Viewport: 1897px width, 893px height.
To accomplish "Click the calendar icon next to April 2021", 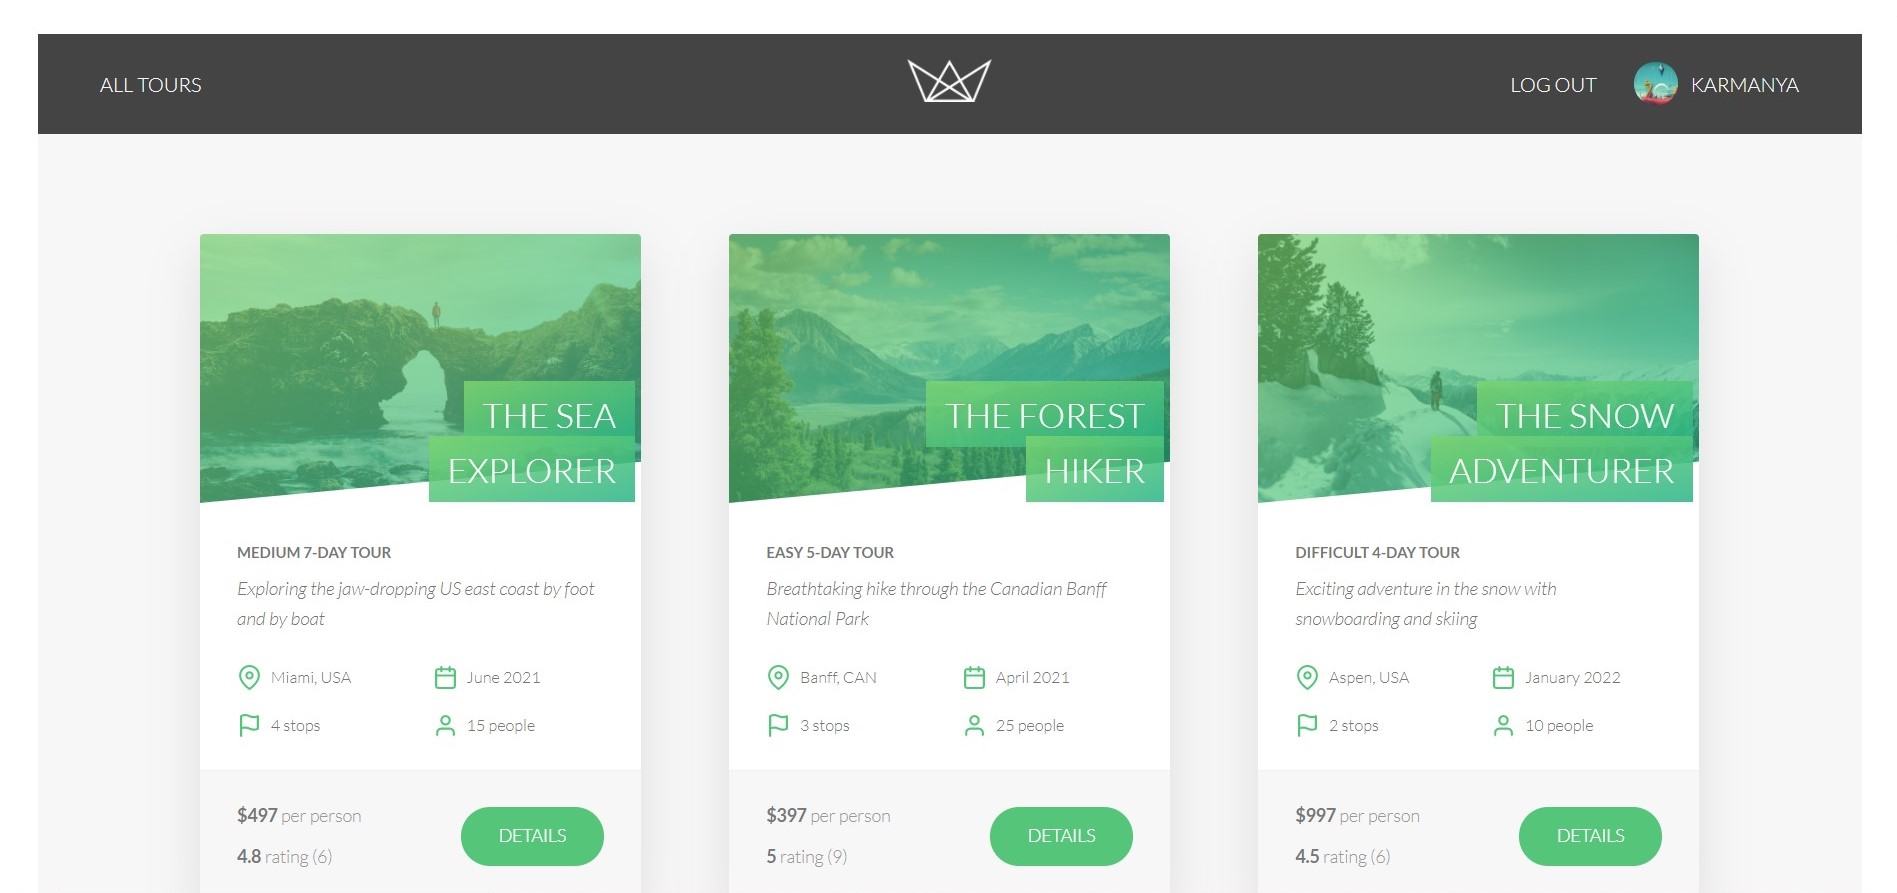I will point(974,678).
